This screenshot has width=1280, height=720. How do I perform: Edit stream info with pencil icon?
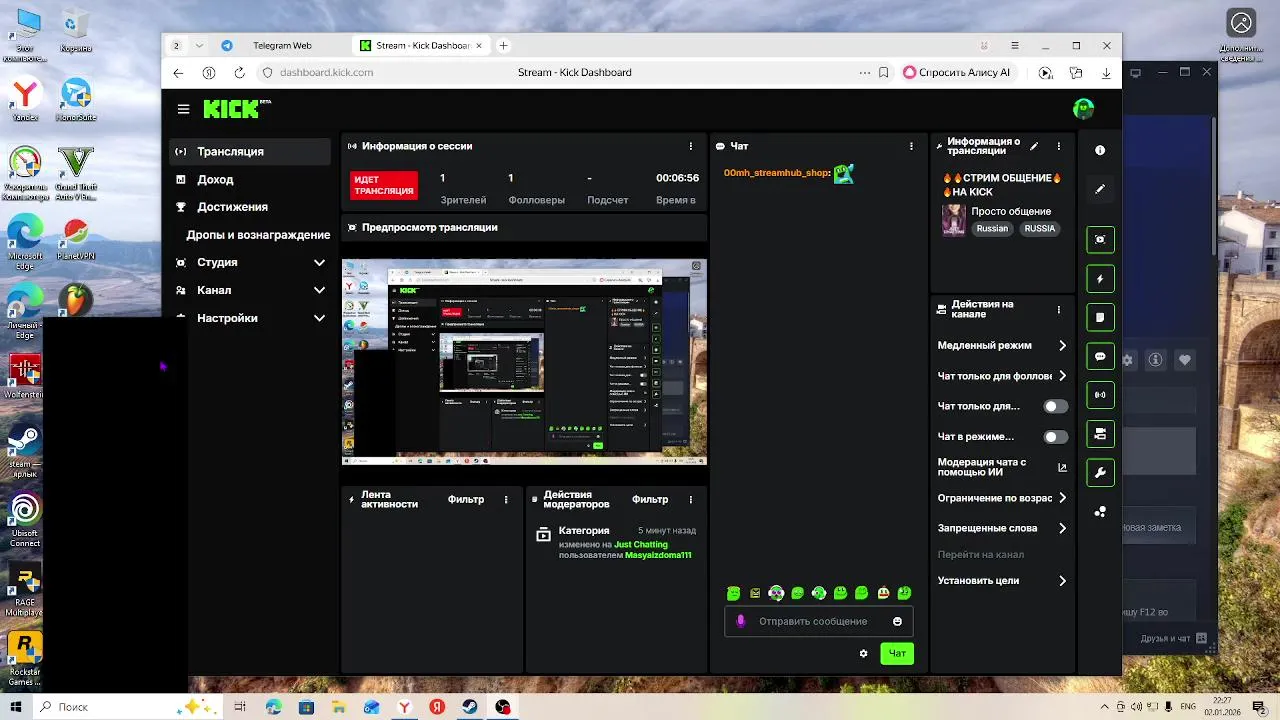tap(1034, 146)
